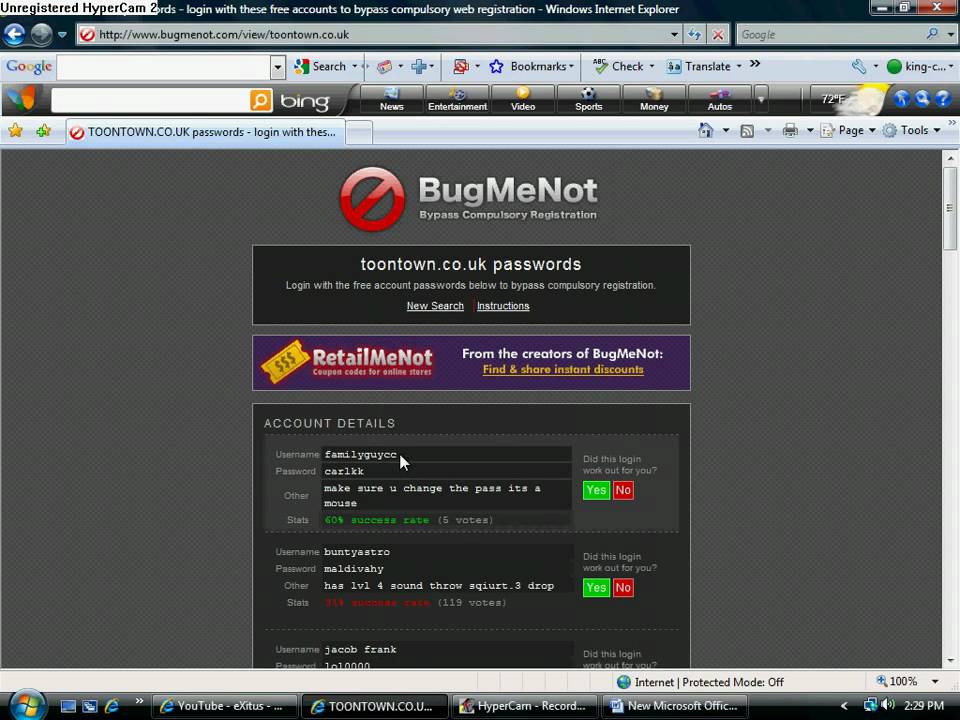Click the BugMeNot logo

469,199
